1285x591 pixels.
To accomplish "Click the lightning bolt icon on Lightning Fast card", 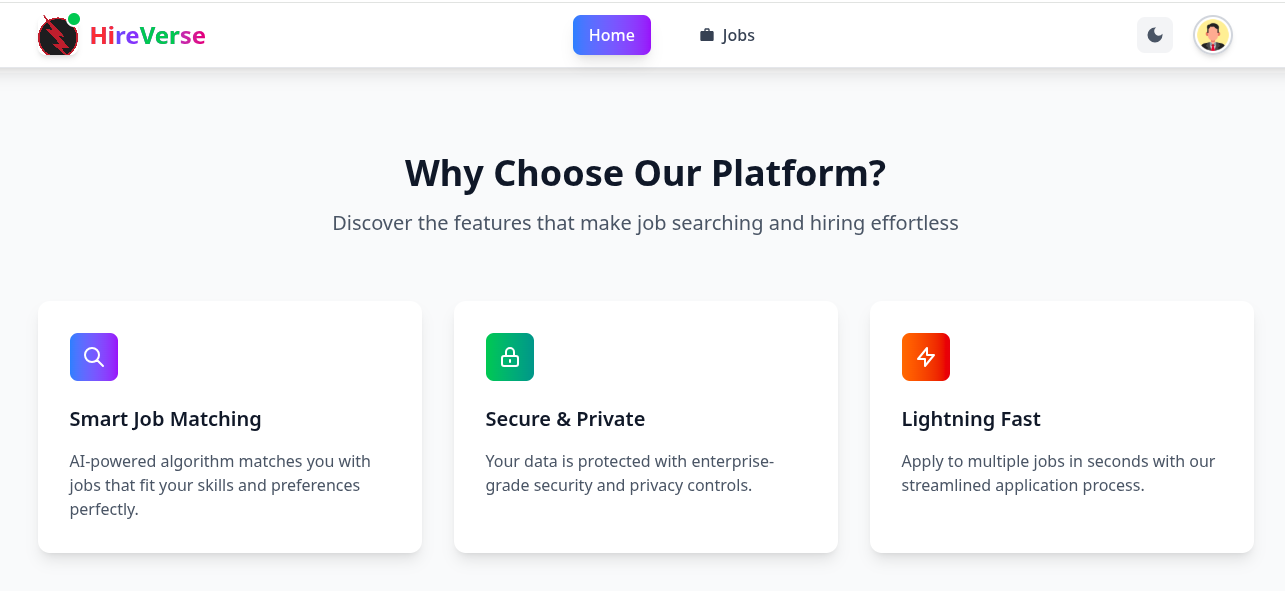I will coord(925,356).
